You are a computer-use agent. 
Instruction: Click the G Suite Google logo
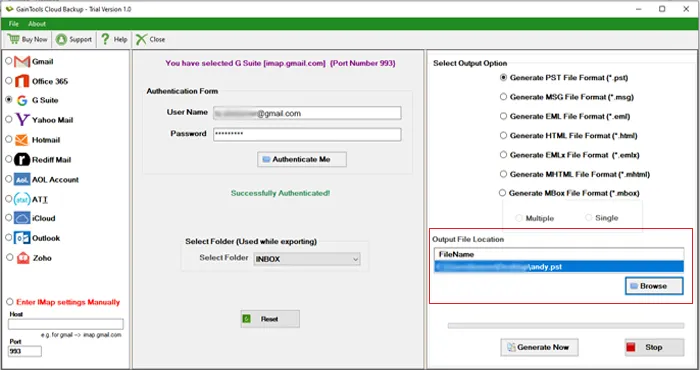tap(22, 100)
